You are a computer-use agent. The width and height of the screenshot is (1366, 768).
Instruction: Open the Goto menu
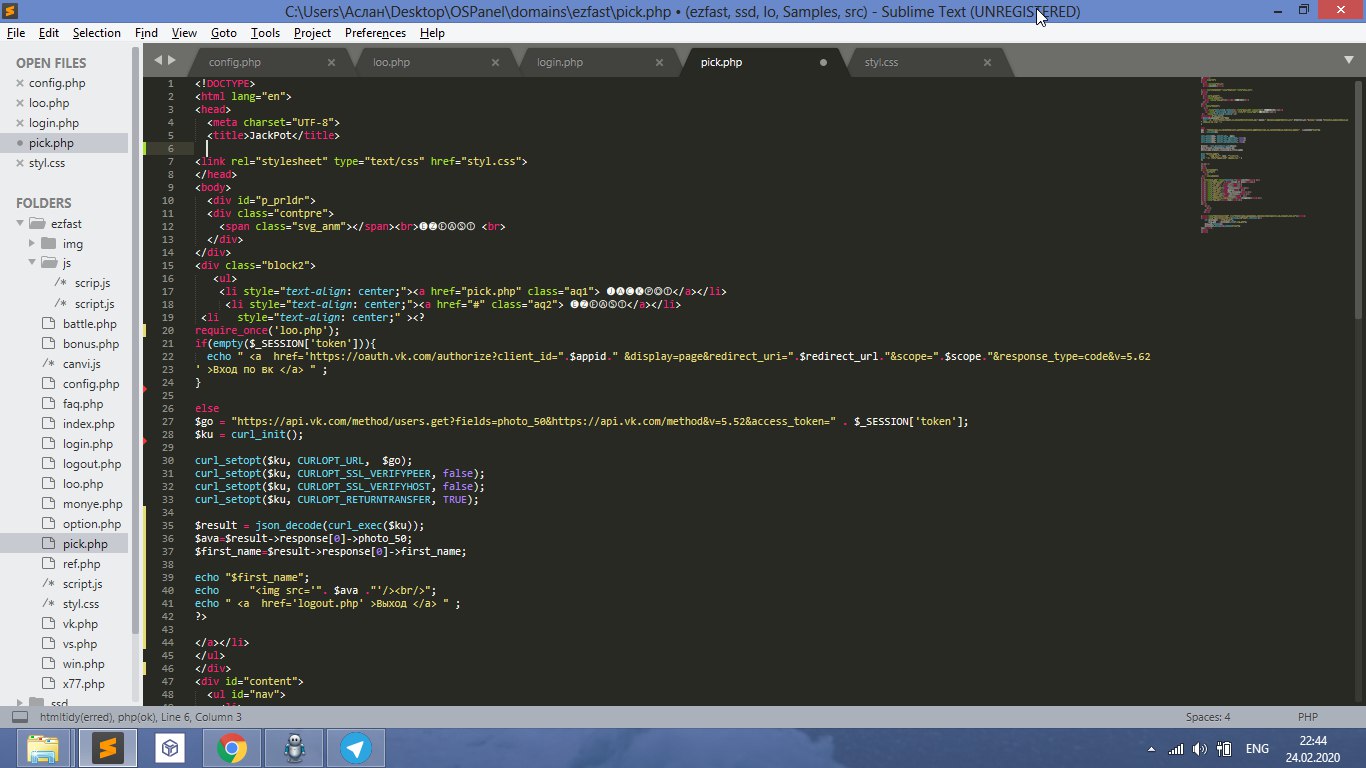coord(224,33)
